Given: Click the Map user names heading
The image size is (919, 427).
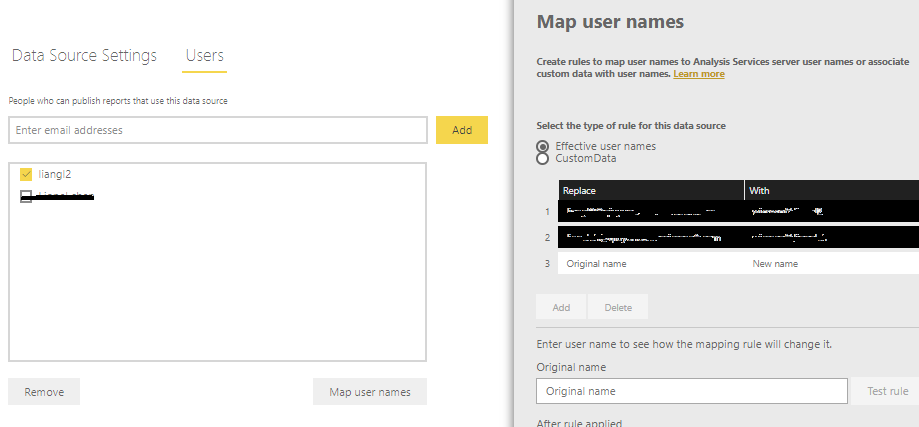Looking at the screenshot, I should click(x=610, y=22).
